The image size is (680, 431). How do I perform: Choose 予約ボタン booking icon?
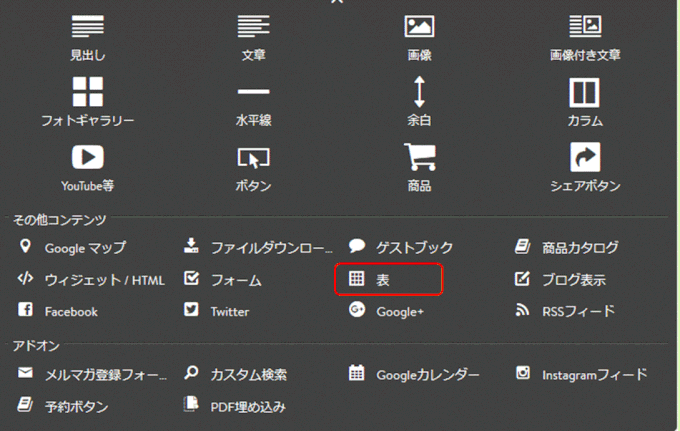point(25,405)
